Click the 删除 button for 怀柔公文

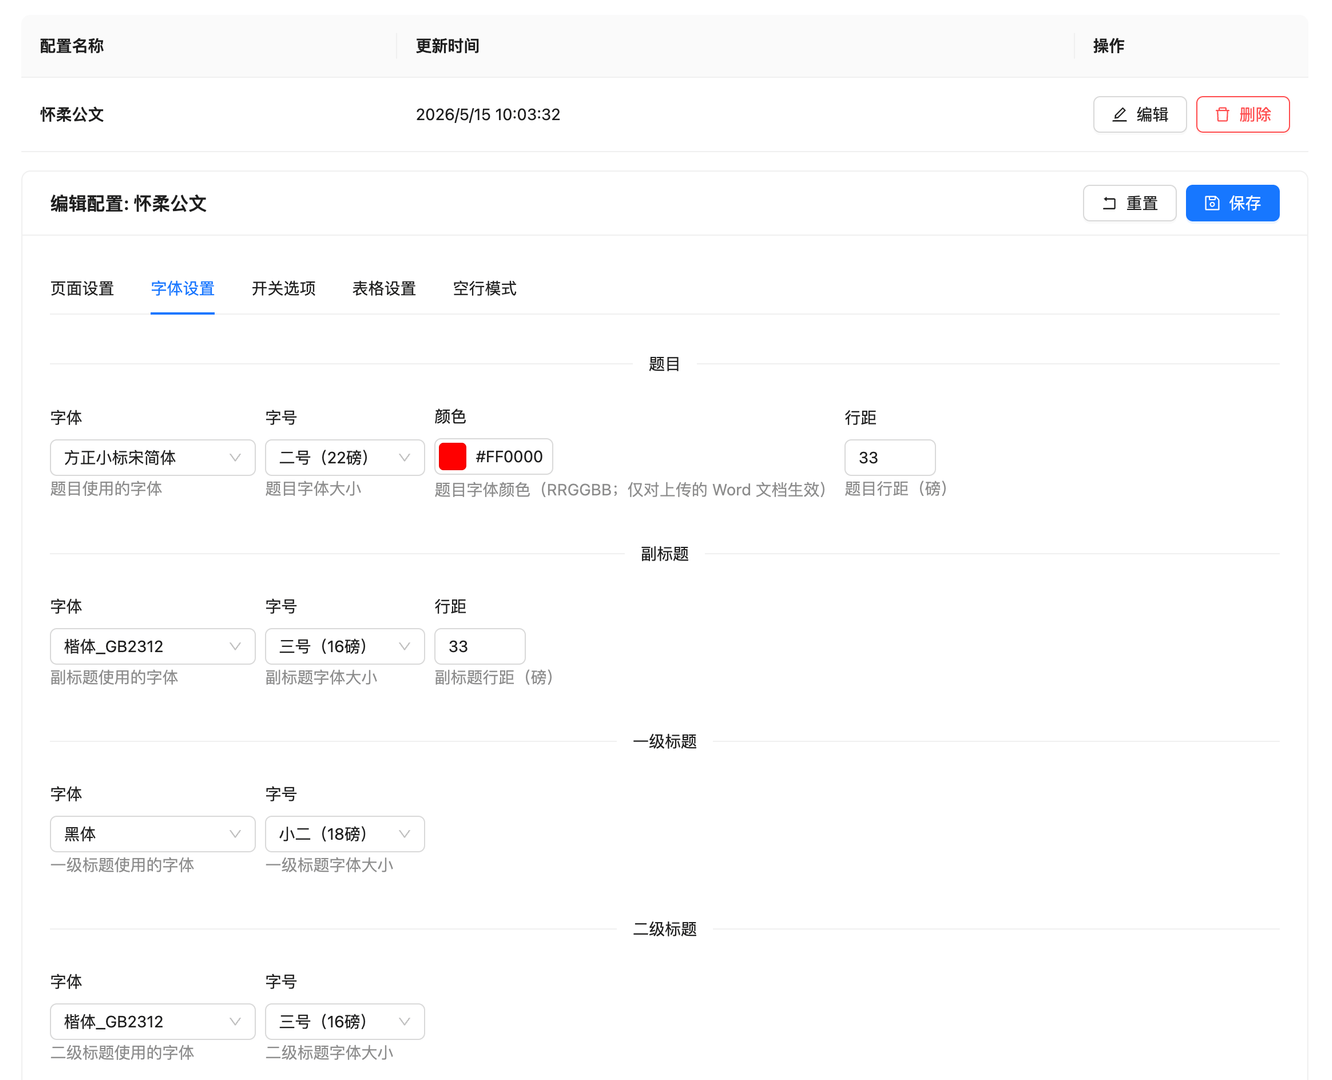coord(1243,115)
